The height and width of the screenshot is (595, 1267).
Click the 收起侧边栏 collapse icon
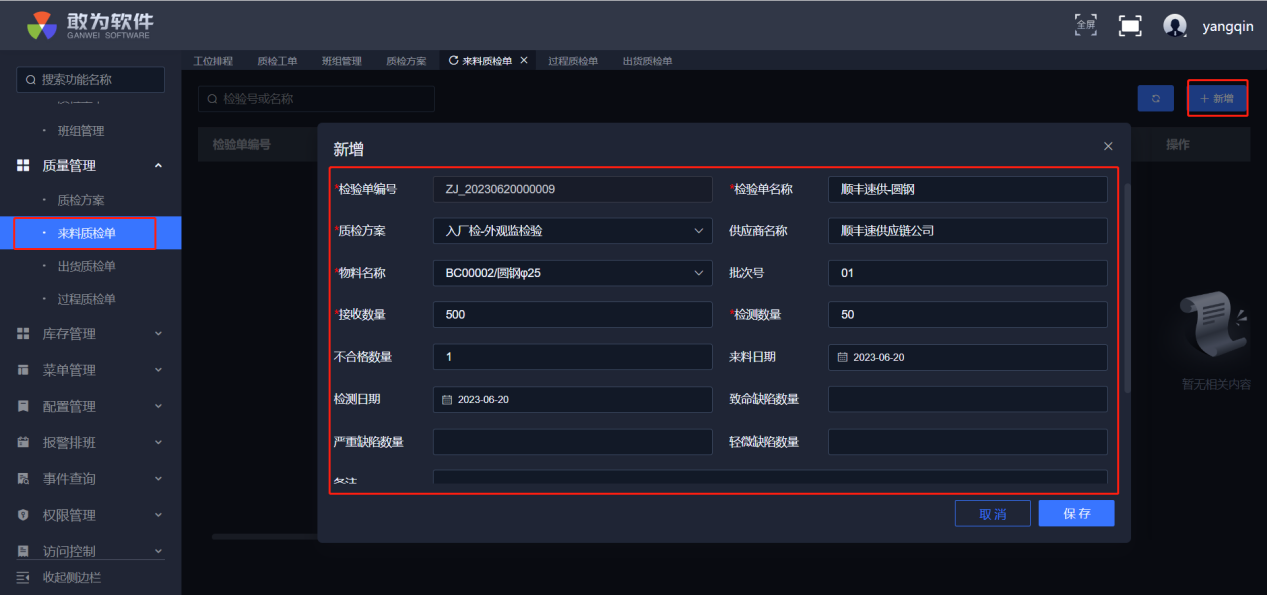tap(23, 577)
